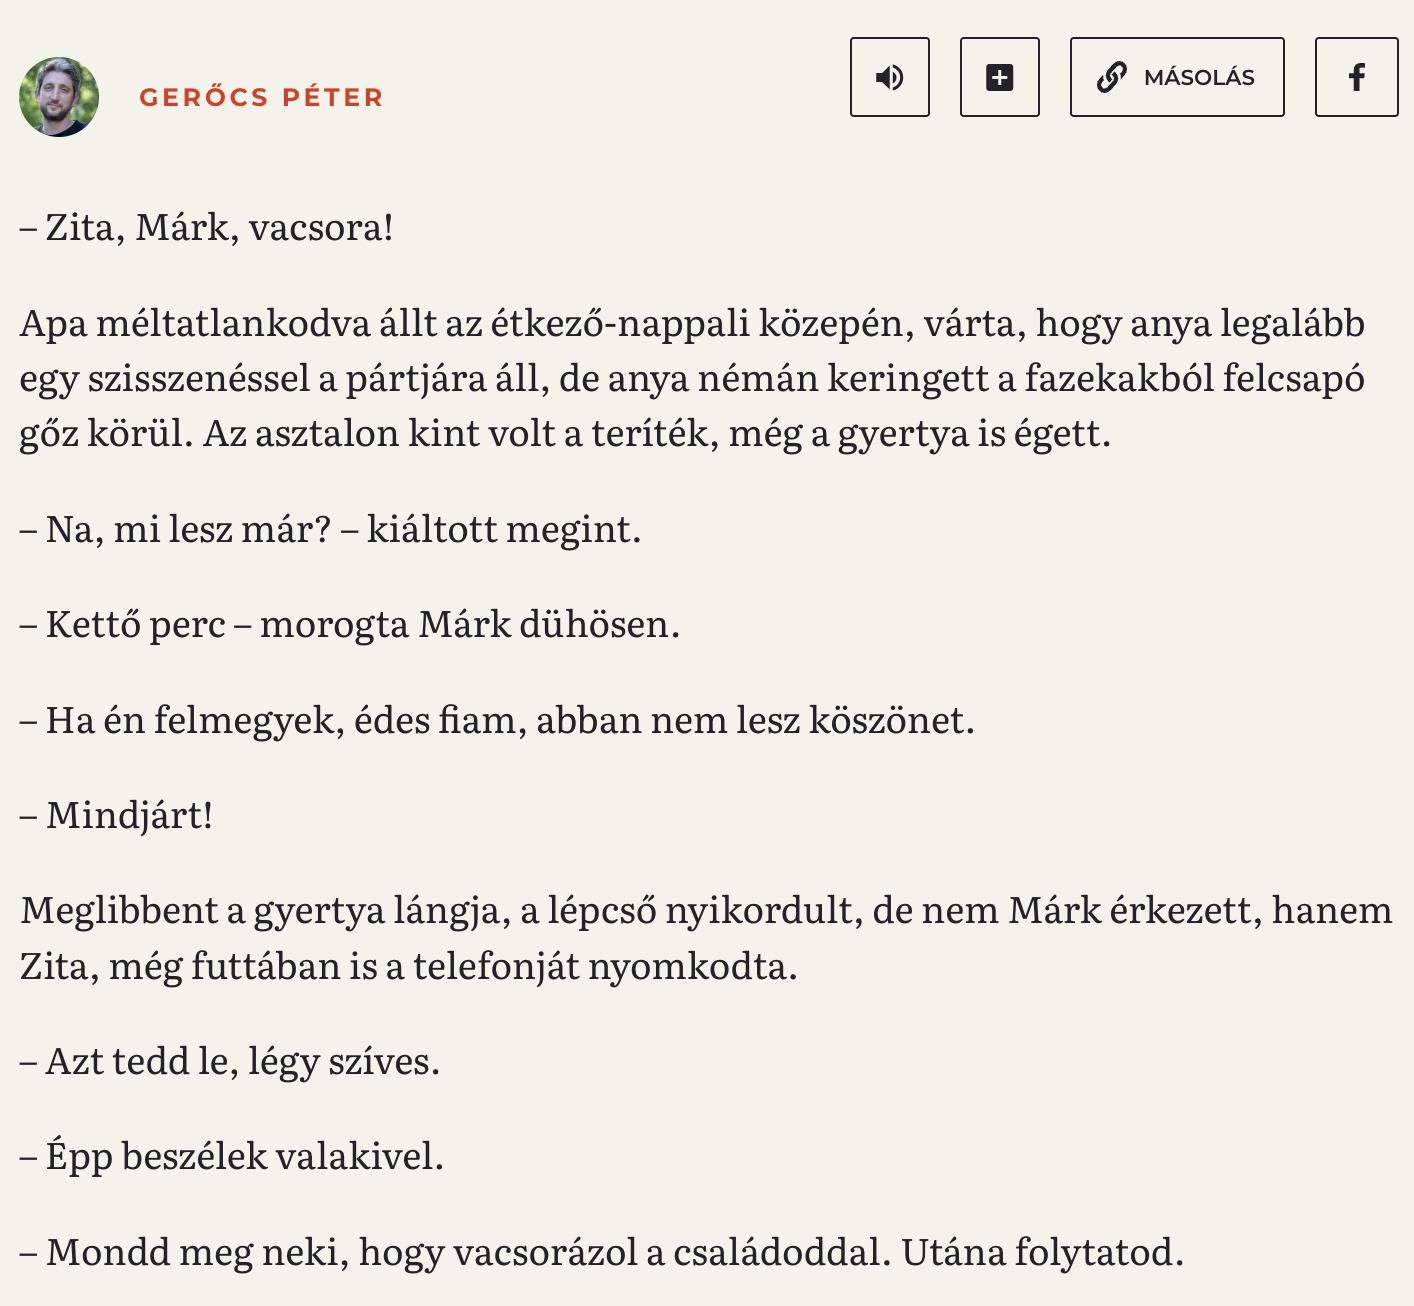Screen dimensions: 1414x1306
Task: Click the paragraph starting "Apa méltatlankodva"
Action: [x=692, y=378]
